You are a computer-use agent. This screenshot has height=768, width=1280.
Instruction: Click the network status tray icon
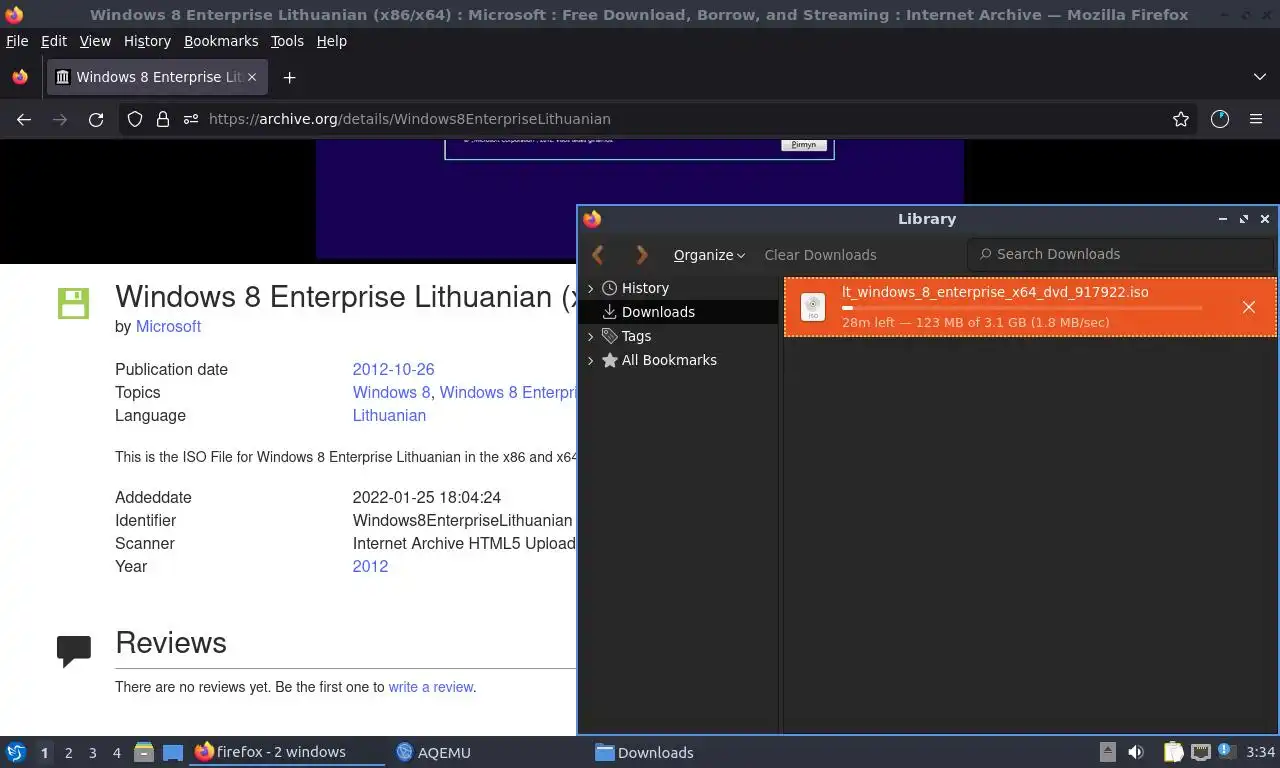pyautogui.click(x=1200, y=752)
